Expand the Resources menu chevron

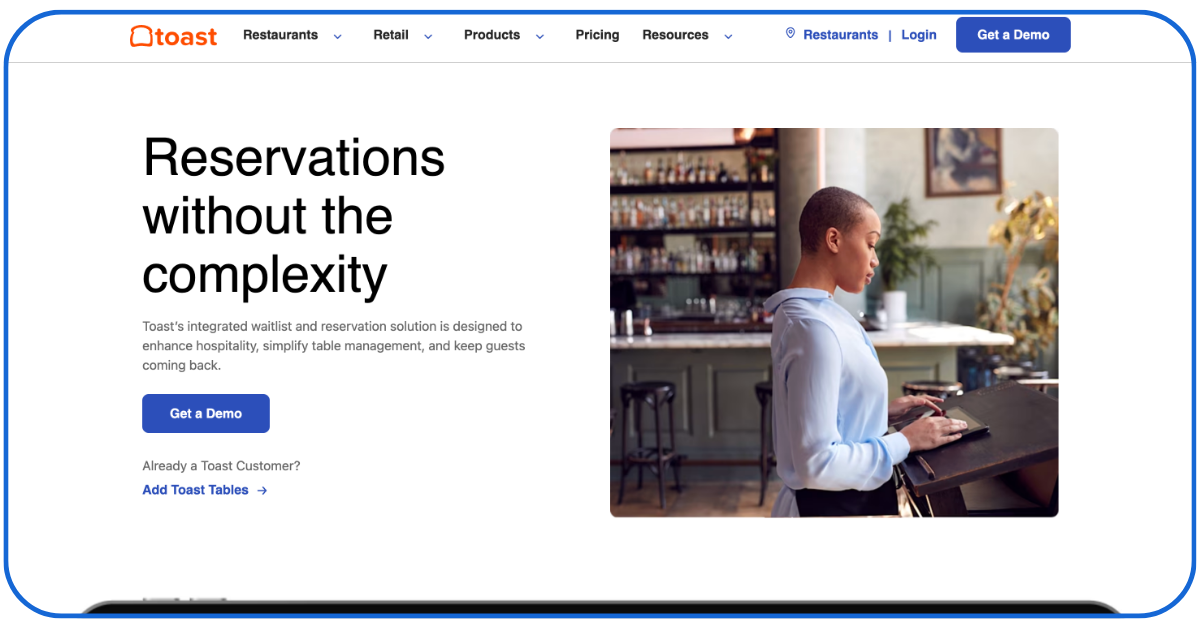pos(728,36)
